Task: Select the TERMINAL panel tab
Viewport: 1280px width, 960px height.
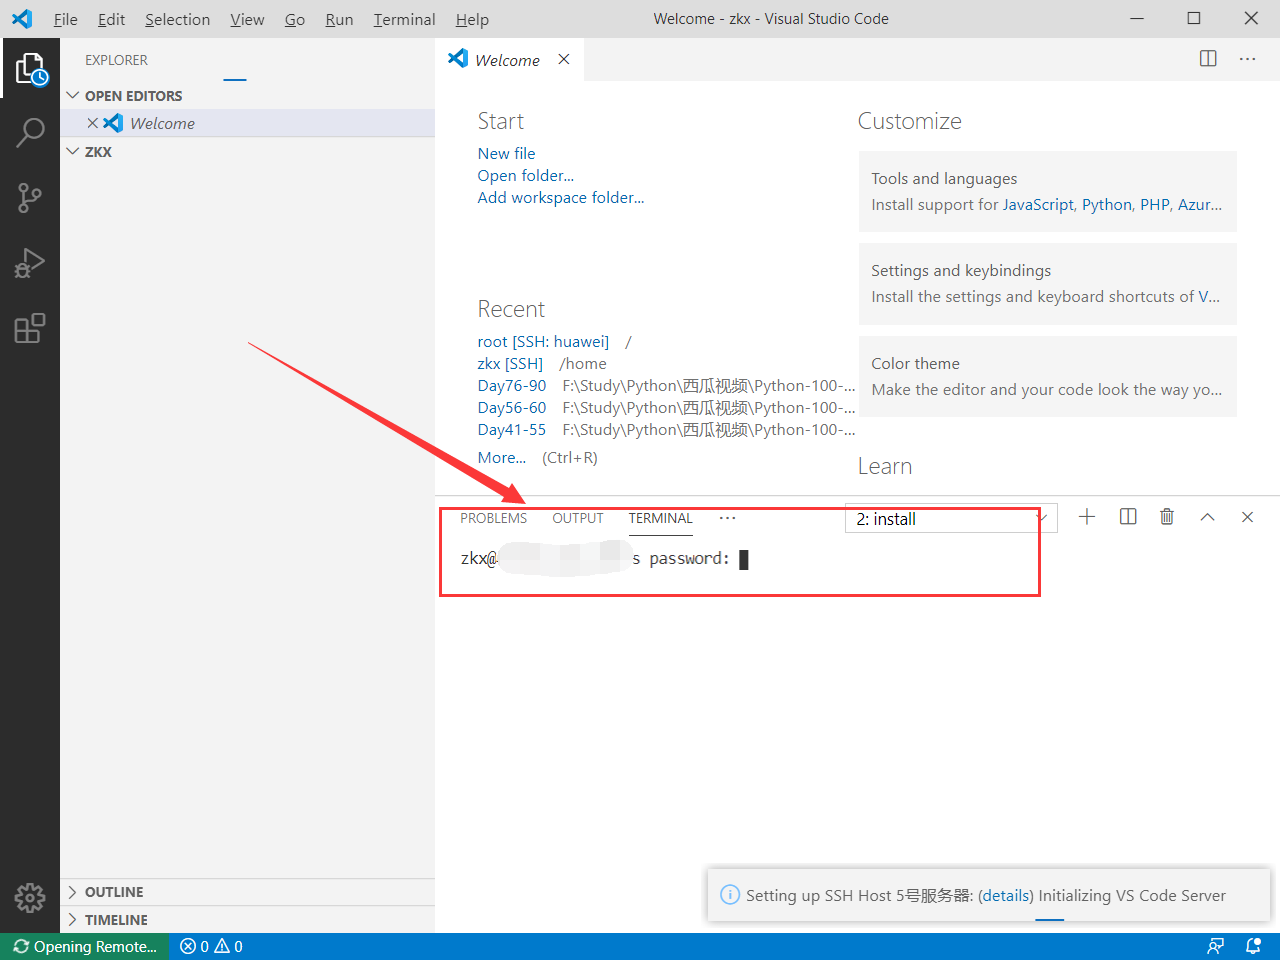Action: point(660,518)
